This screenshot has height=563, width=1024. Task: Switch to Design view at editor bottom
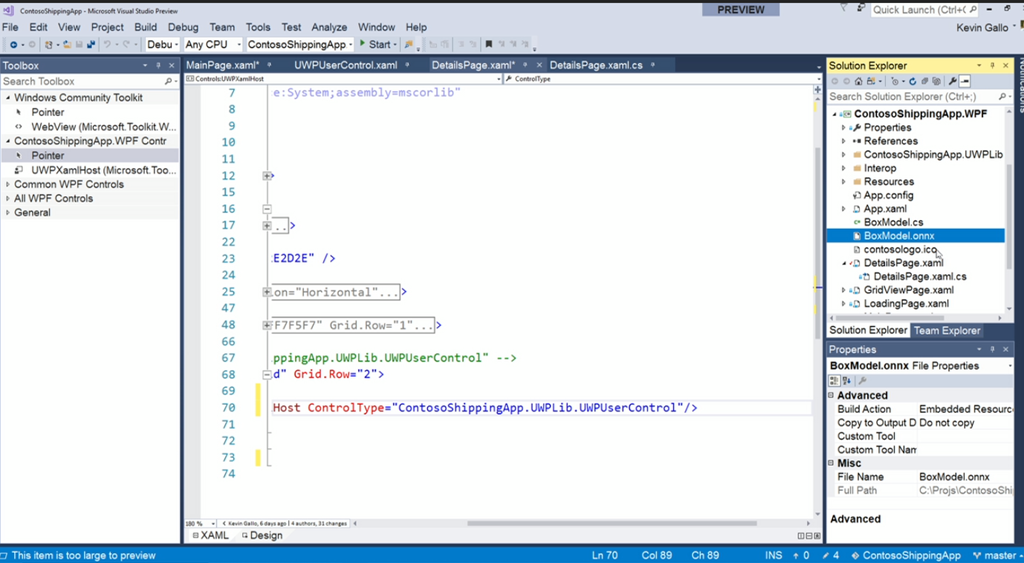point(260,535)
